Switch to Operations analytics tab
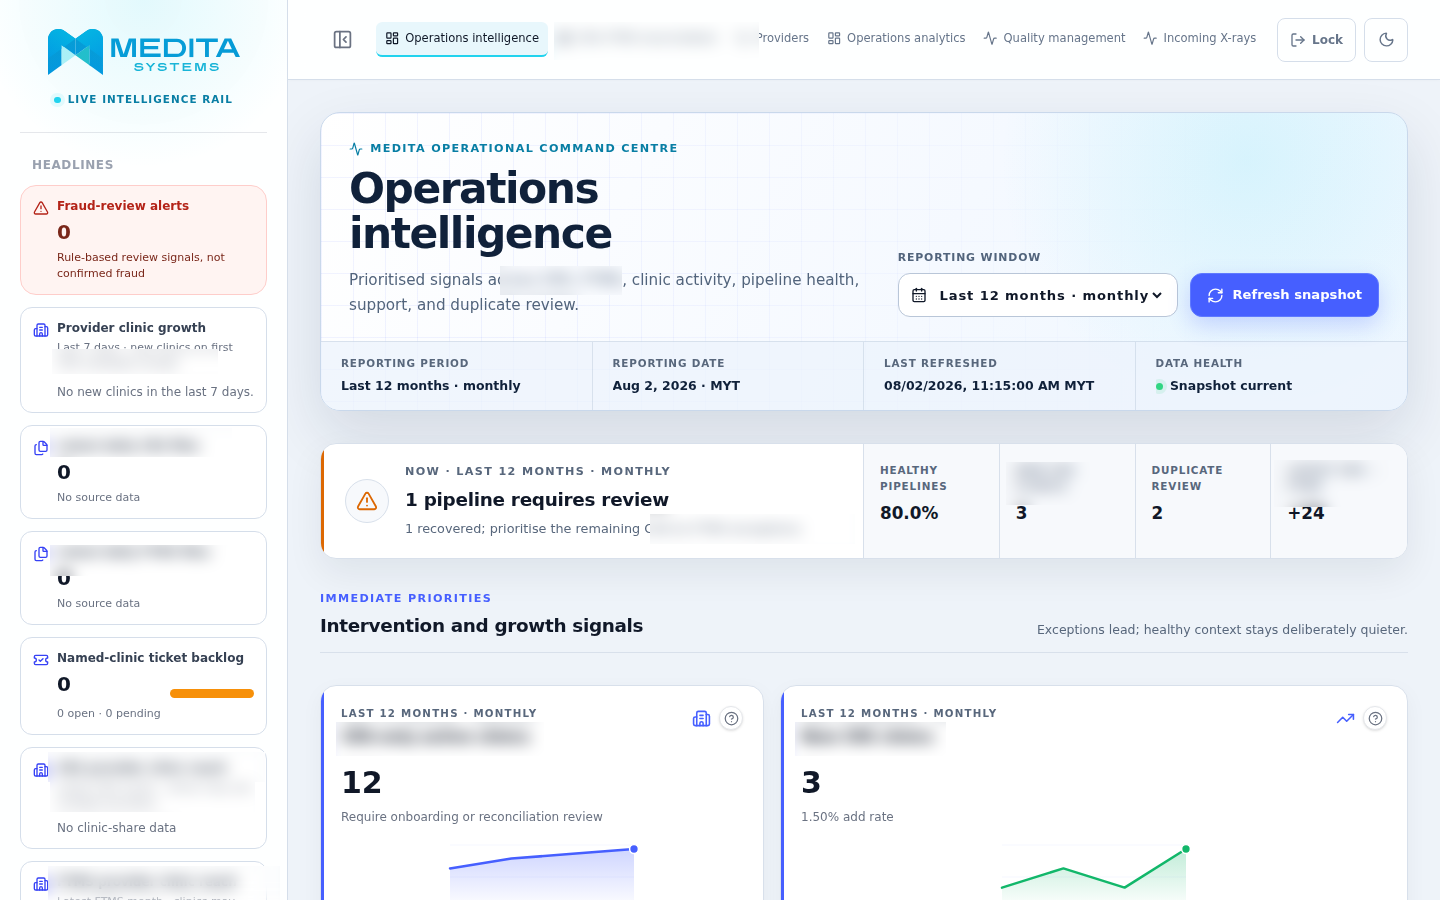 tap(896, 38)
